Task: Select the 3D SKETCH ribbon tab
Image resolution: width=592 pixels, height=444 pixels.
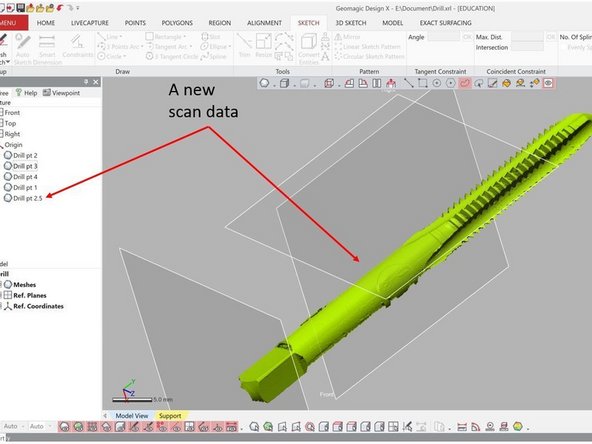Action: point(351,23)
